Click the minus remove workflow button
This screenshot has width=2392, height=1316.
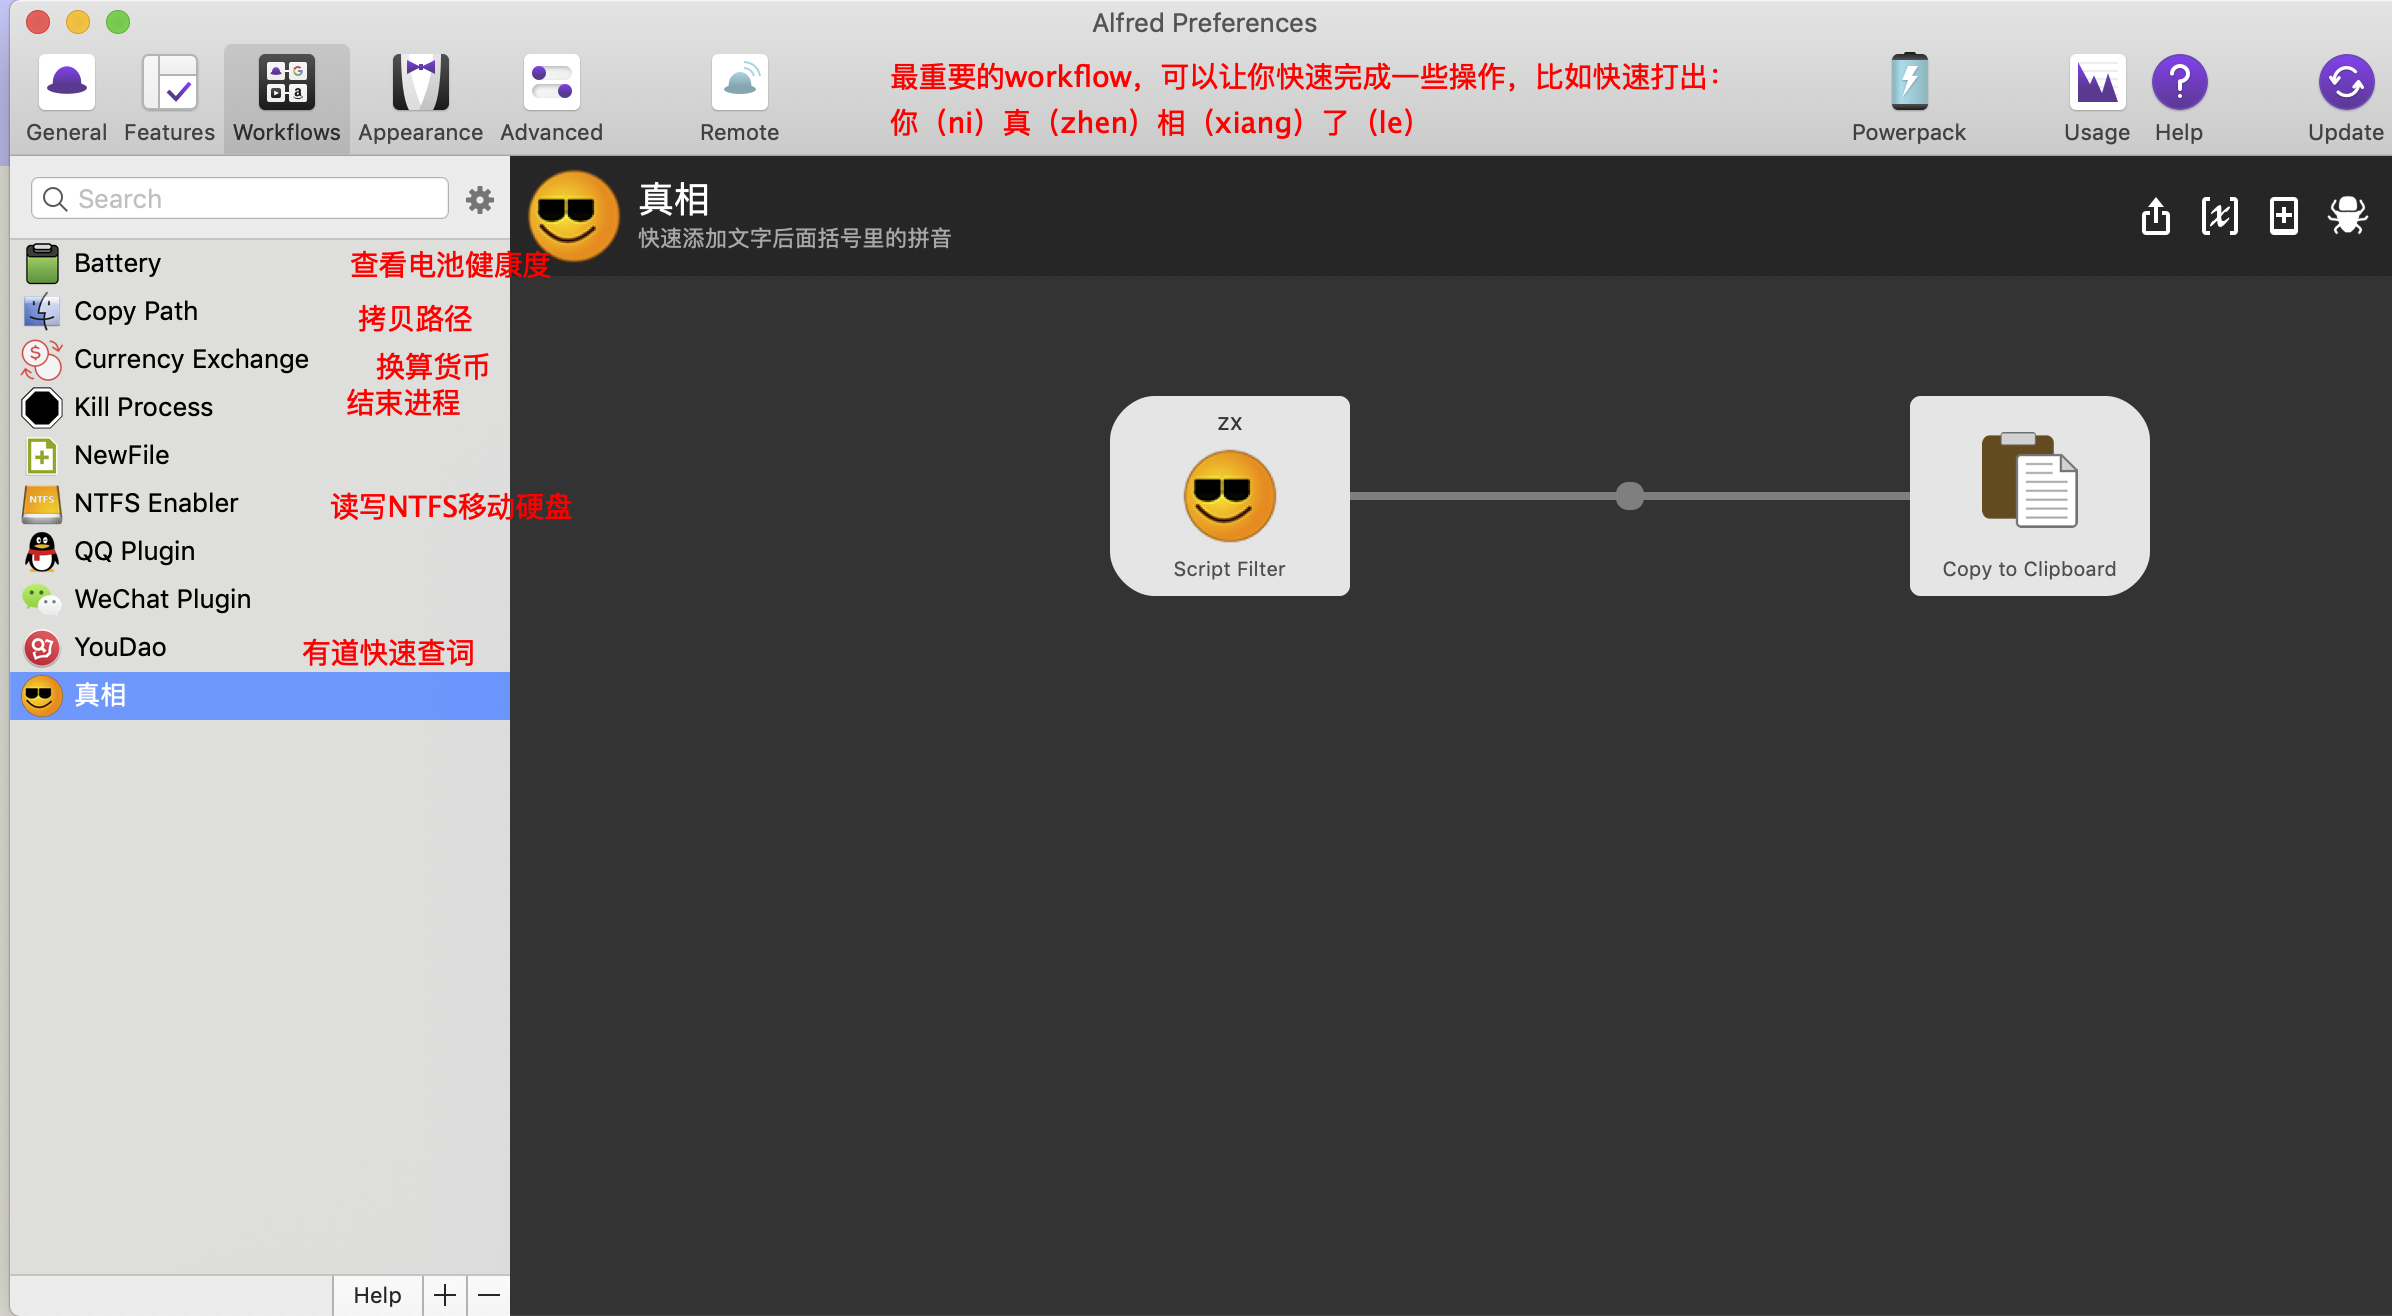(489, 1295)
